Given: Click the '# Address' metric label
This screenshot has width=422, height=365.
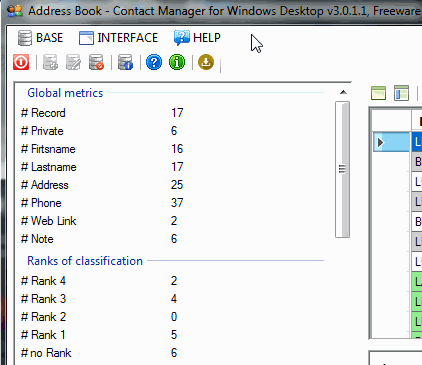Looking at the screenshot, I should 45,185.
